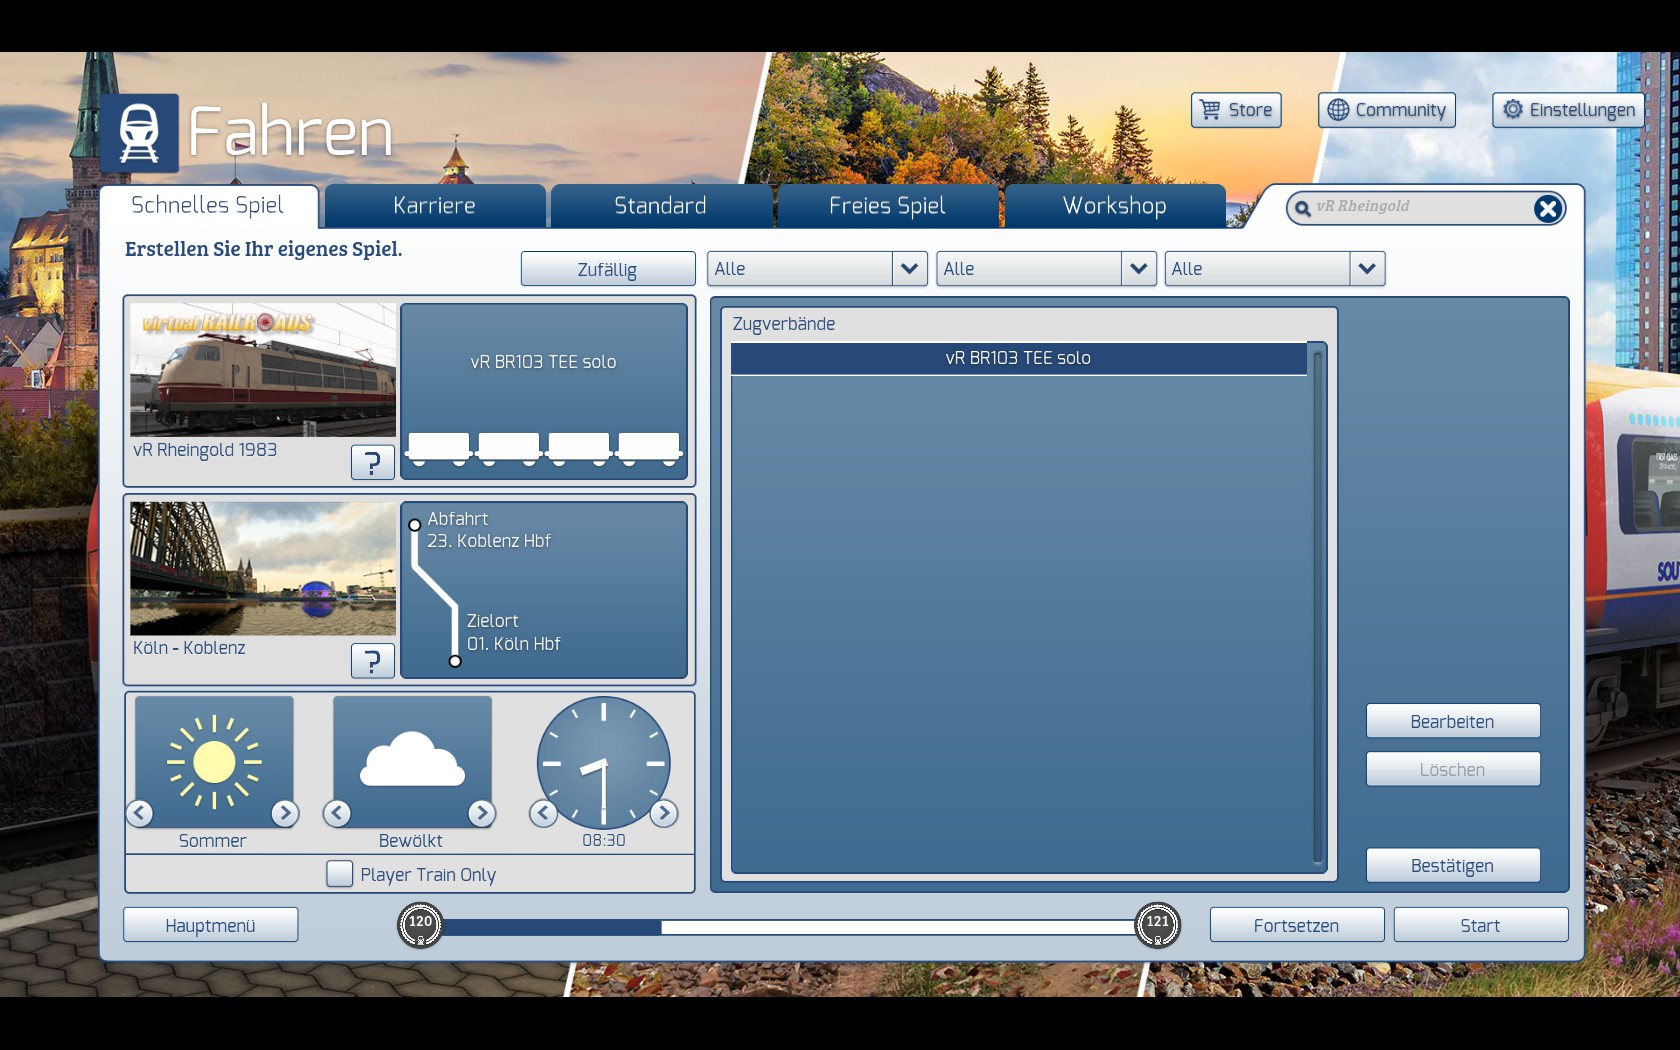The height and width of the screenshot is (1050, 1680).
Task: Switch to next weather after Bewölkt
Action: pos(482,813)
